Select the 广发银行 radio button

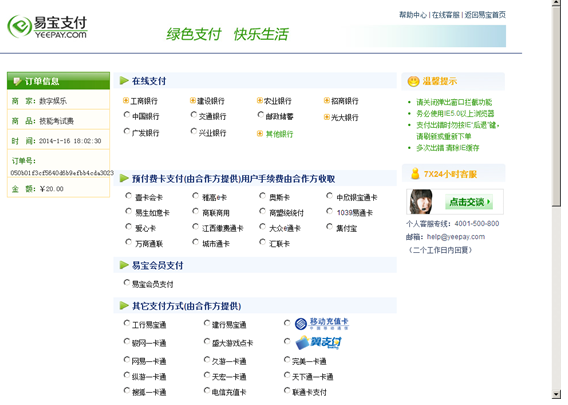coord(126,131)
